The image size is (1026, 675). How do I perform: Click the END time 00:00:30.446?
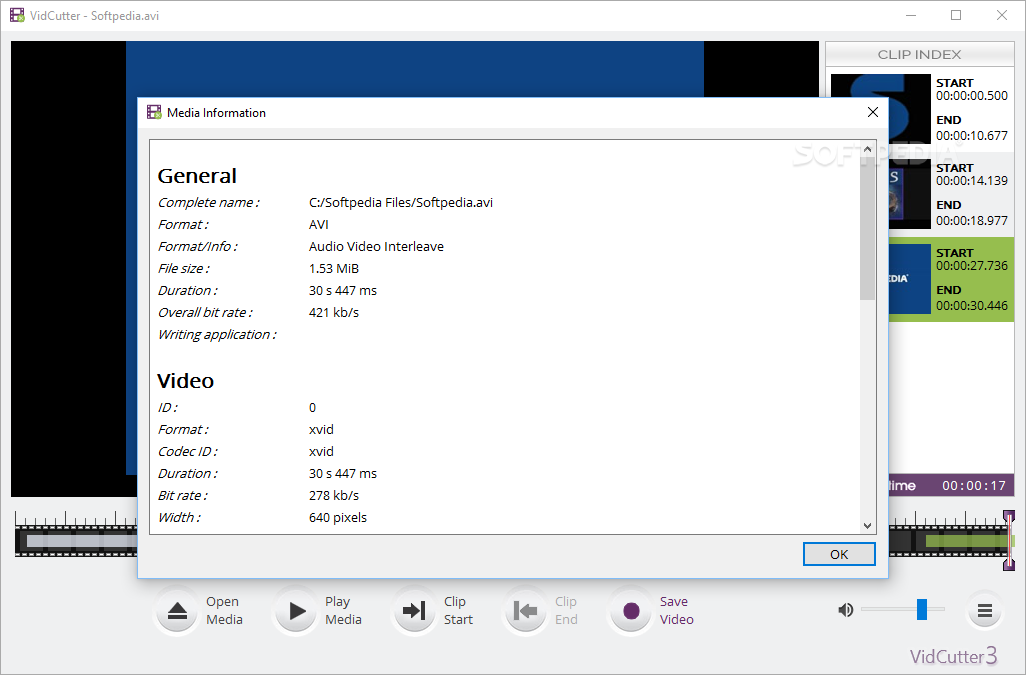972,305
